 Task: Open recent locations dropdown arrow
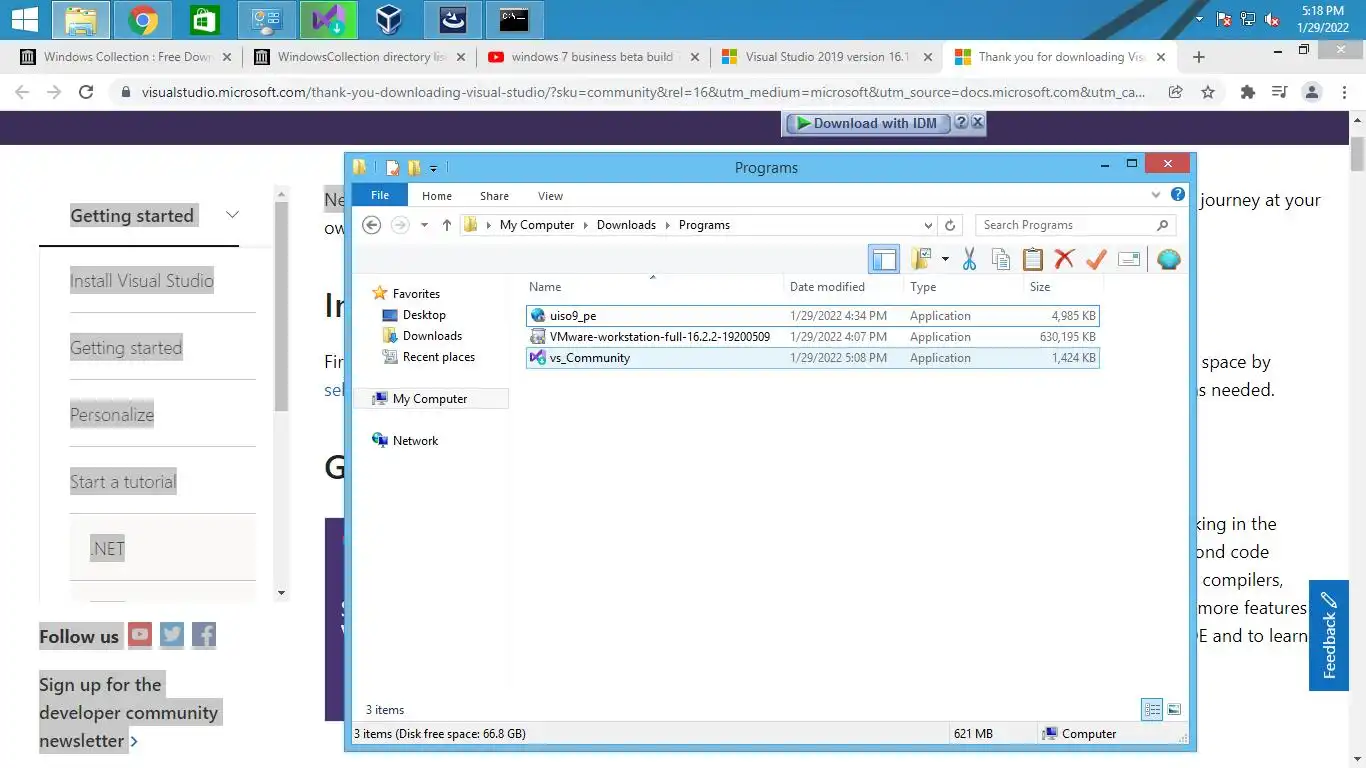point(424,225)
